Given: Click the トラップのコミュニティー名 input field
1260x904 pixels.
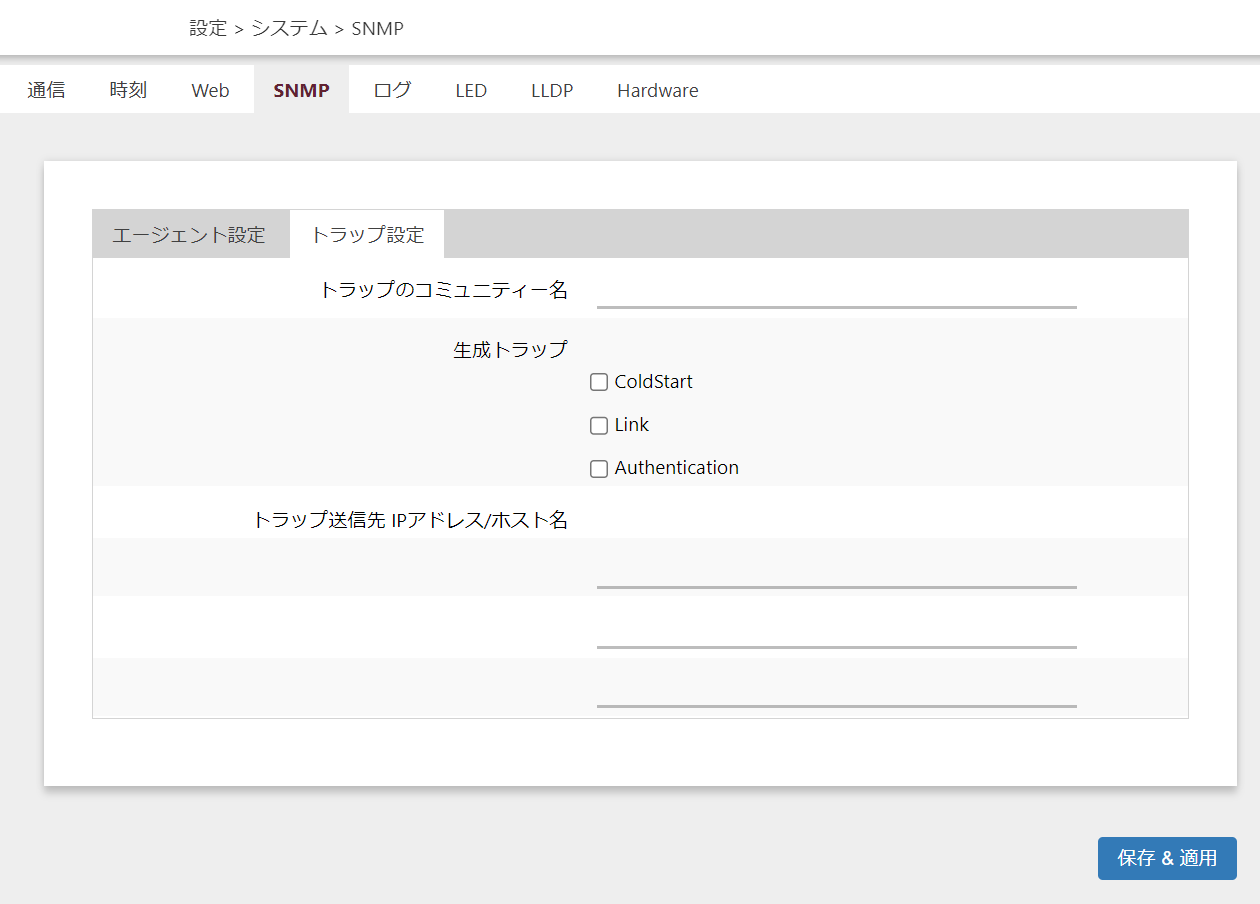Looking at the screenshot, I should tap(836, 291).
